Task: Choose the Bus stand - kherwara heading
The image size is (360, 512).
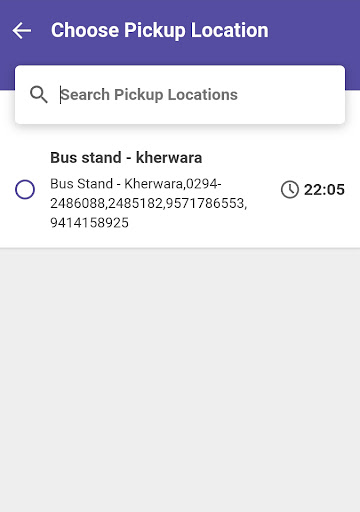Action: pos(126,157)
